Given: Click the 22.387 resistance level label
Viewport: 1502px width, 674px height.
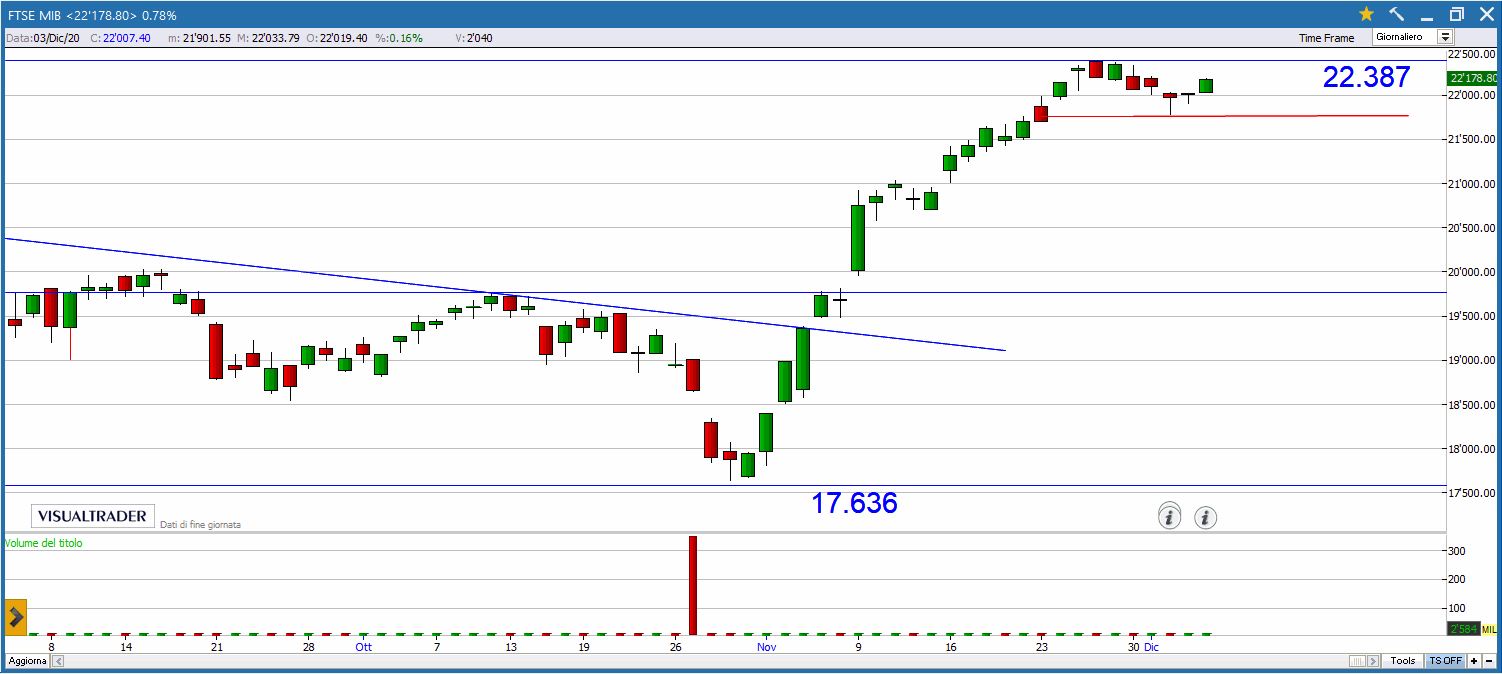Looking at the screenshot, I should pyautogui.click(x=1366, y=77).
